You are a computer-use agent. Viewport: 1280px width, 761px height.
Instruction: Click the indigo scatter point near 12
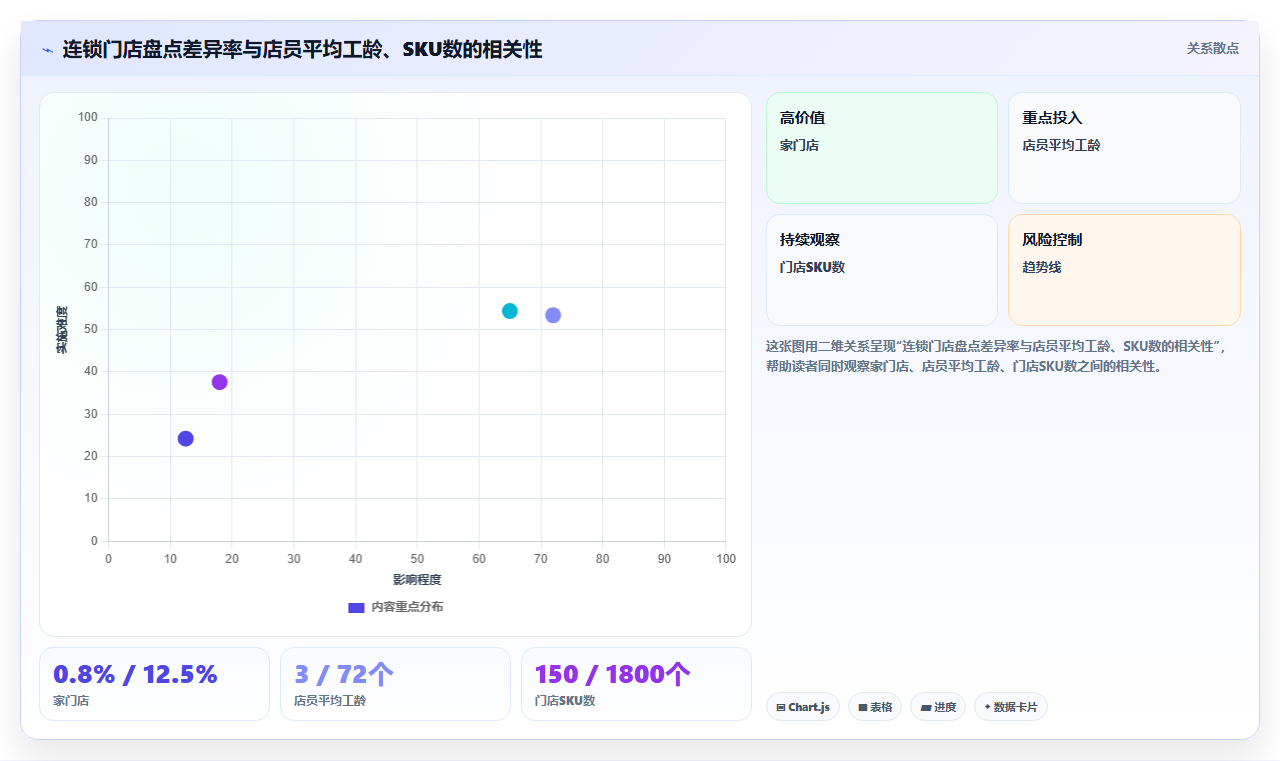185,439
